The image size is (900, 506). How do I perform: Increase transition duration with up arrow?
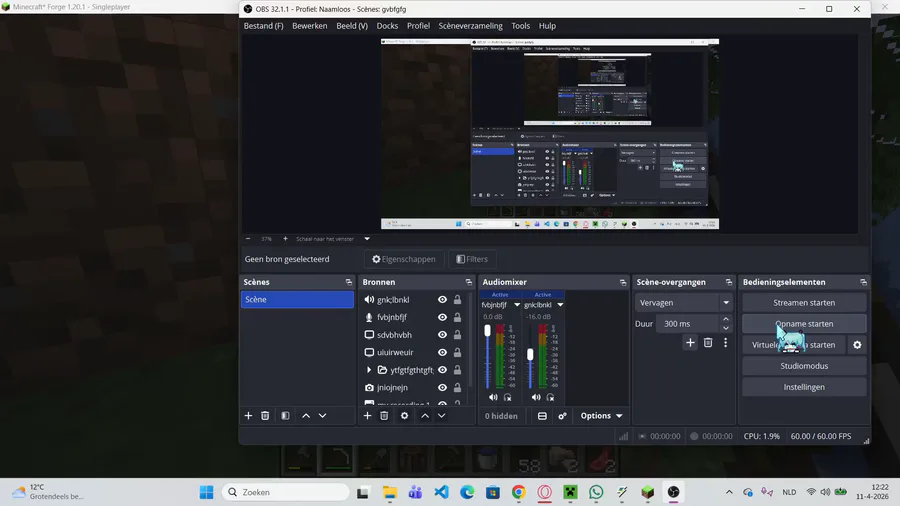click(726, 320)
